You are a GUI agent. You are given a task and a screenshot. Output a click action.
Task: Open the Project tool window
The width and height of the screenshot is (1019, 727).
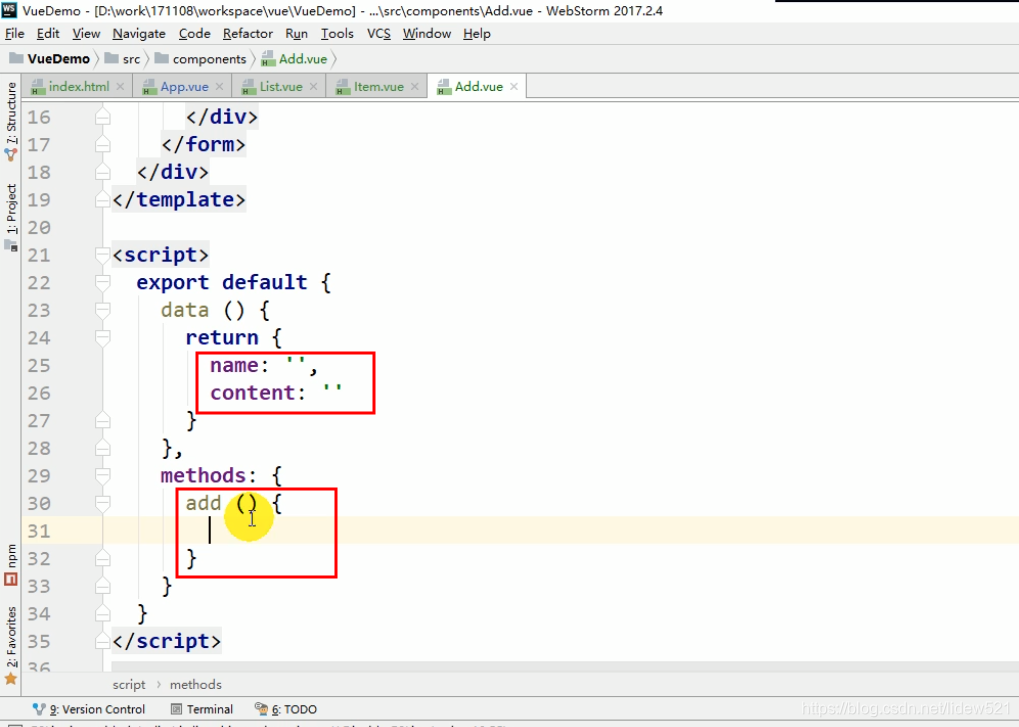(x=11, y=216)
